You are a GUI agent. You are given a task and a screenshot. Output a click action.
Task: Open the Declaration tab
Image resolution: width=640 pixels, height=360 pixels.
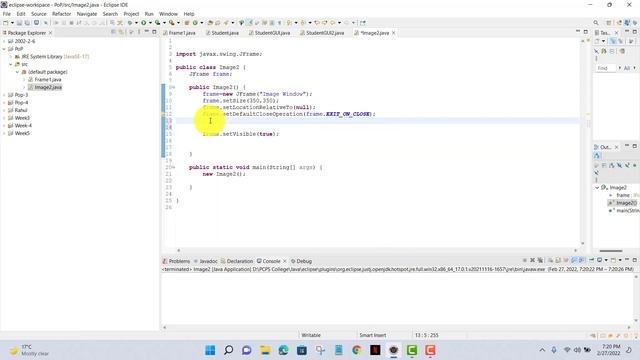click(x=237, y=261)
